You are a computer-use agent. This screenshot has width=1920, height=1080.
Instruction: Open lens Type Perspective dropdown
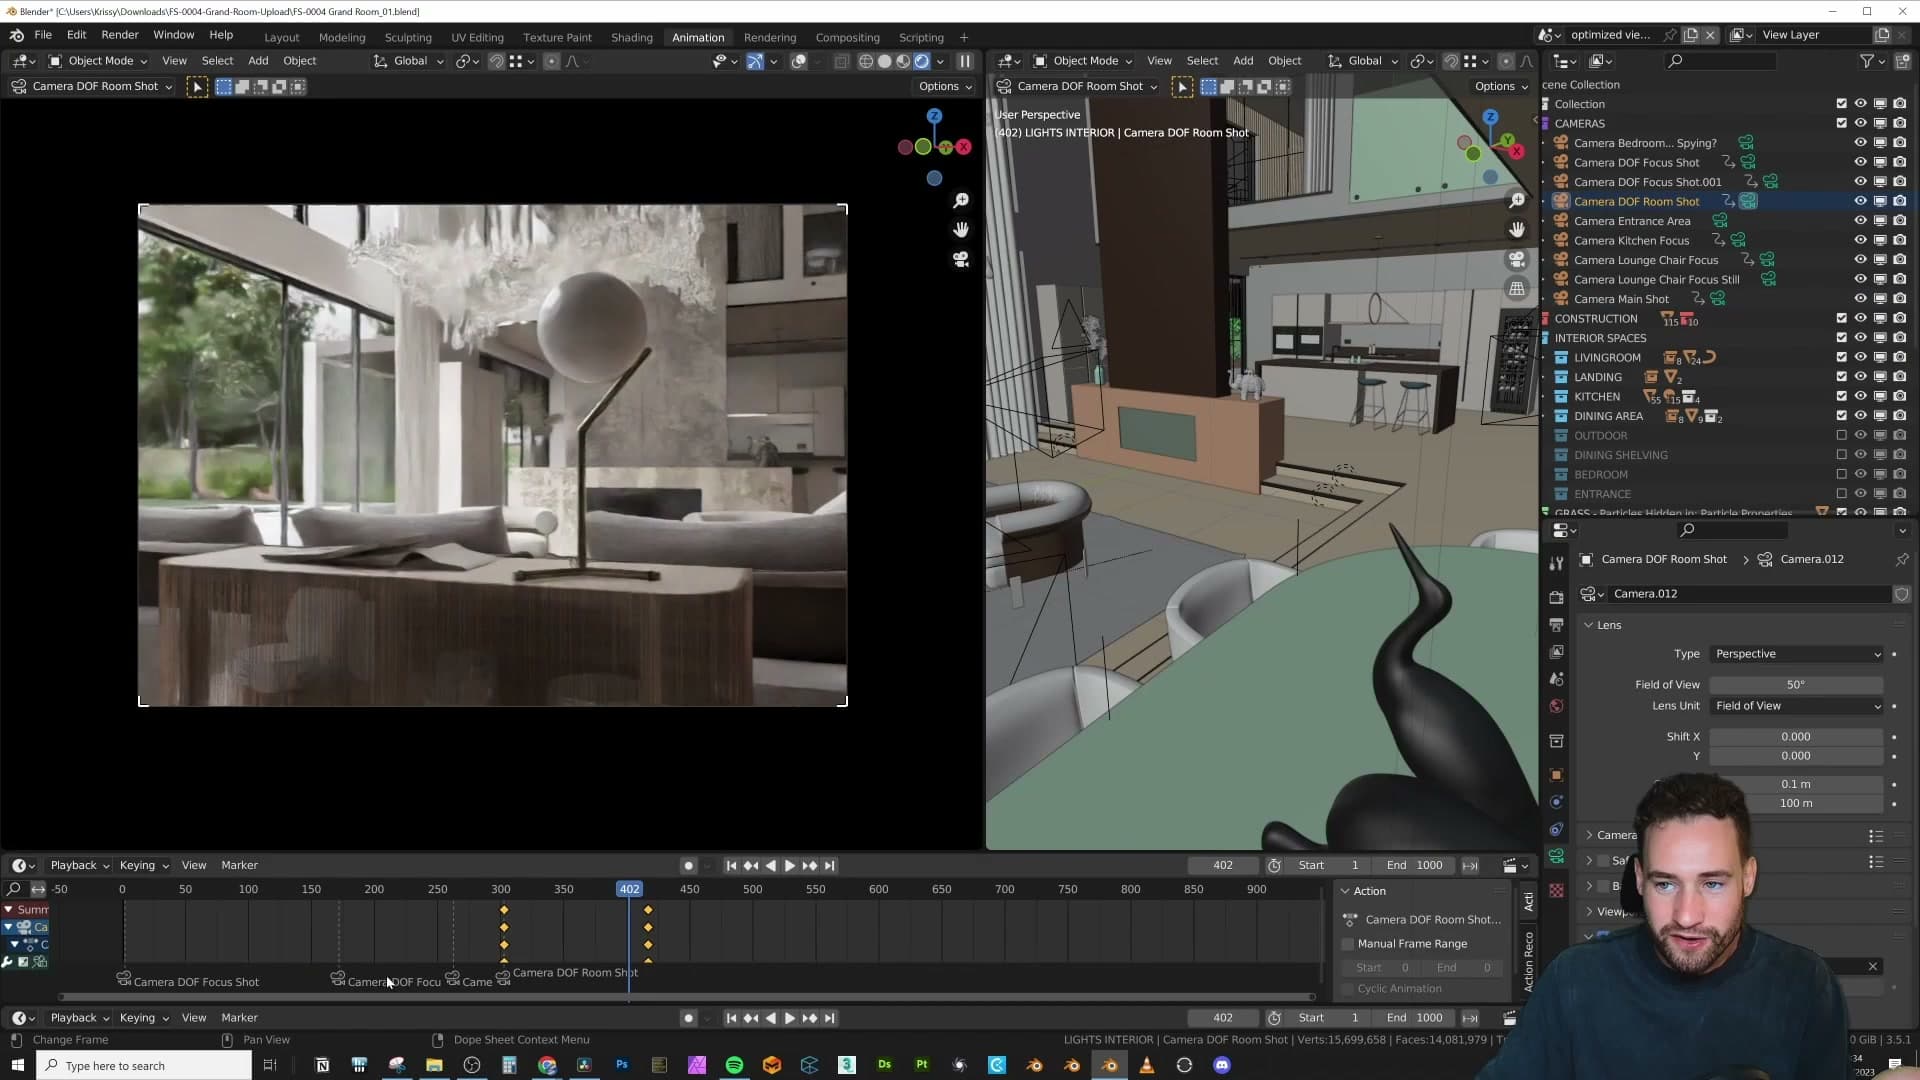click(x=1796, y=654)
